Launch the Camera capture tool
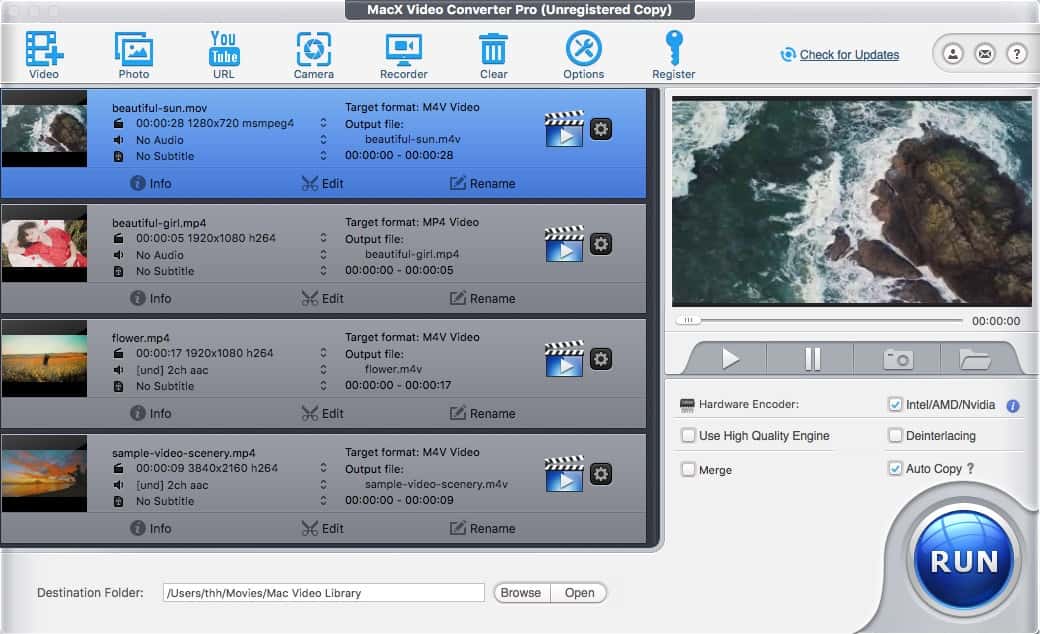Screen dimensions: 1040x634 314,50
